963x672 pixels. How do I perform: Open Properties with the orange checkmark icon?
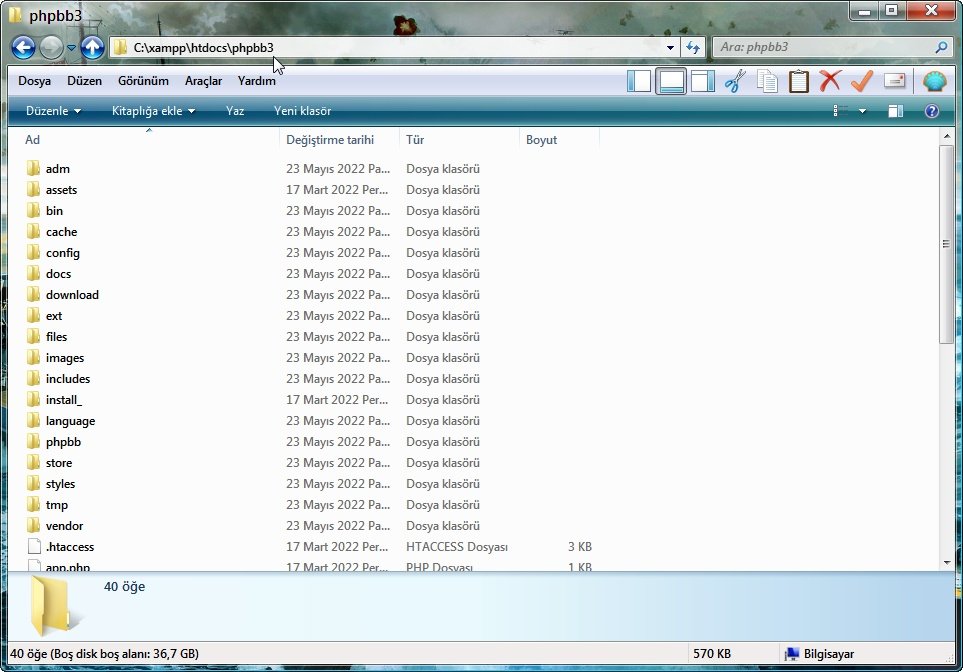click(862, 81)
